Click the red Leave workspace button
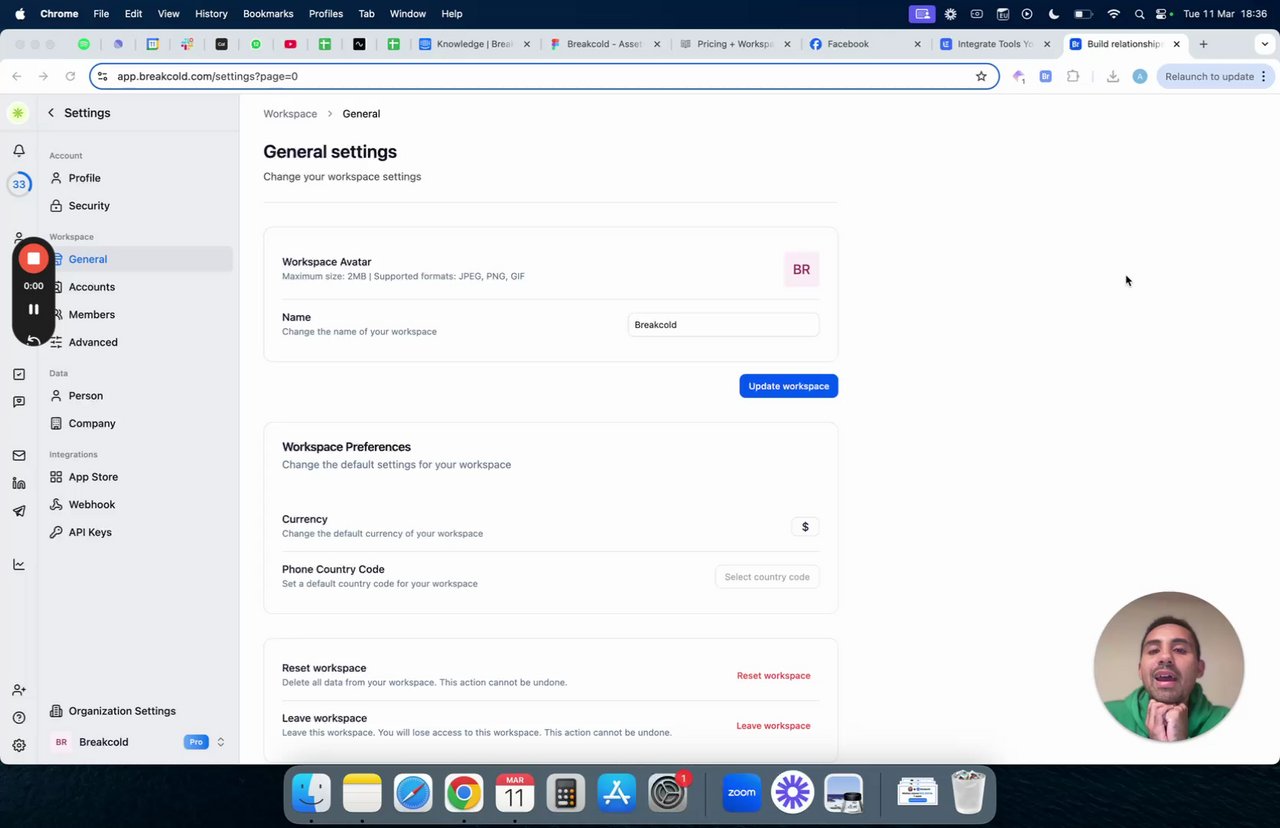 [773, 726]
